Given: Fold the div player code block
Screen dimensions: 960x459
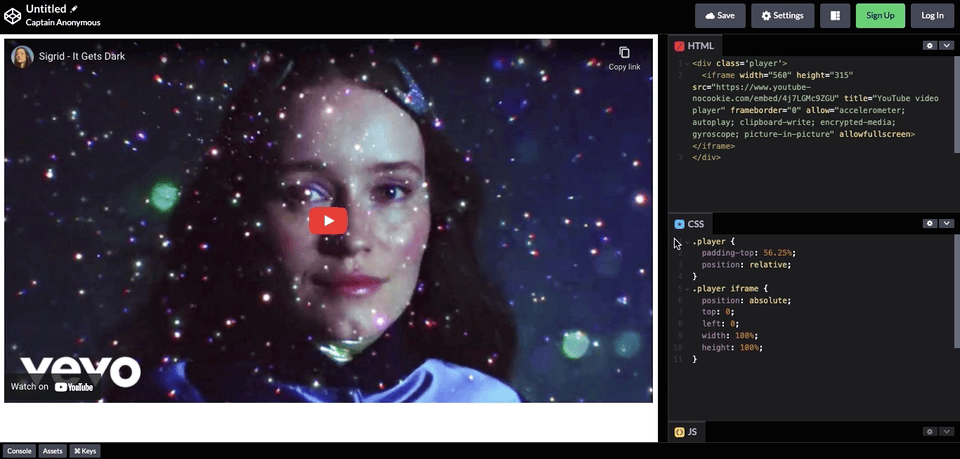Looking at the screenshot, I should 687,63.
